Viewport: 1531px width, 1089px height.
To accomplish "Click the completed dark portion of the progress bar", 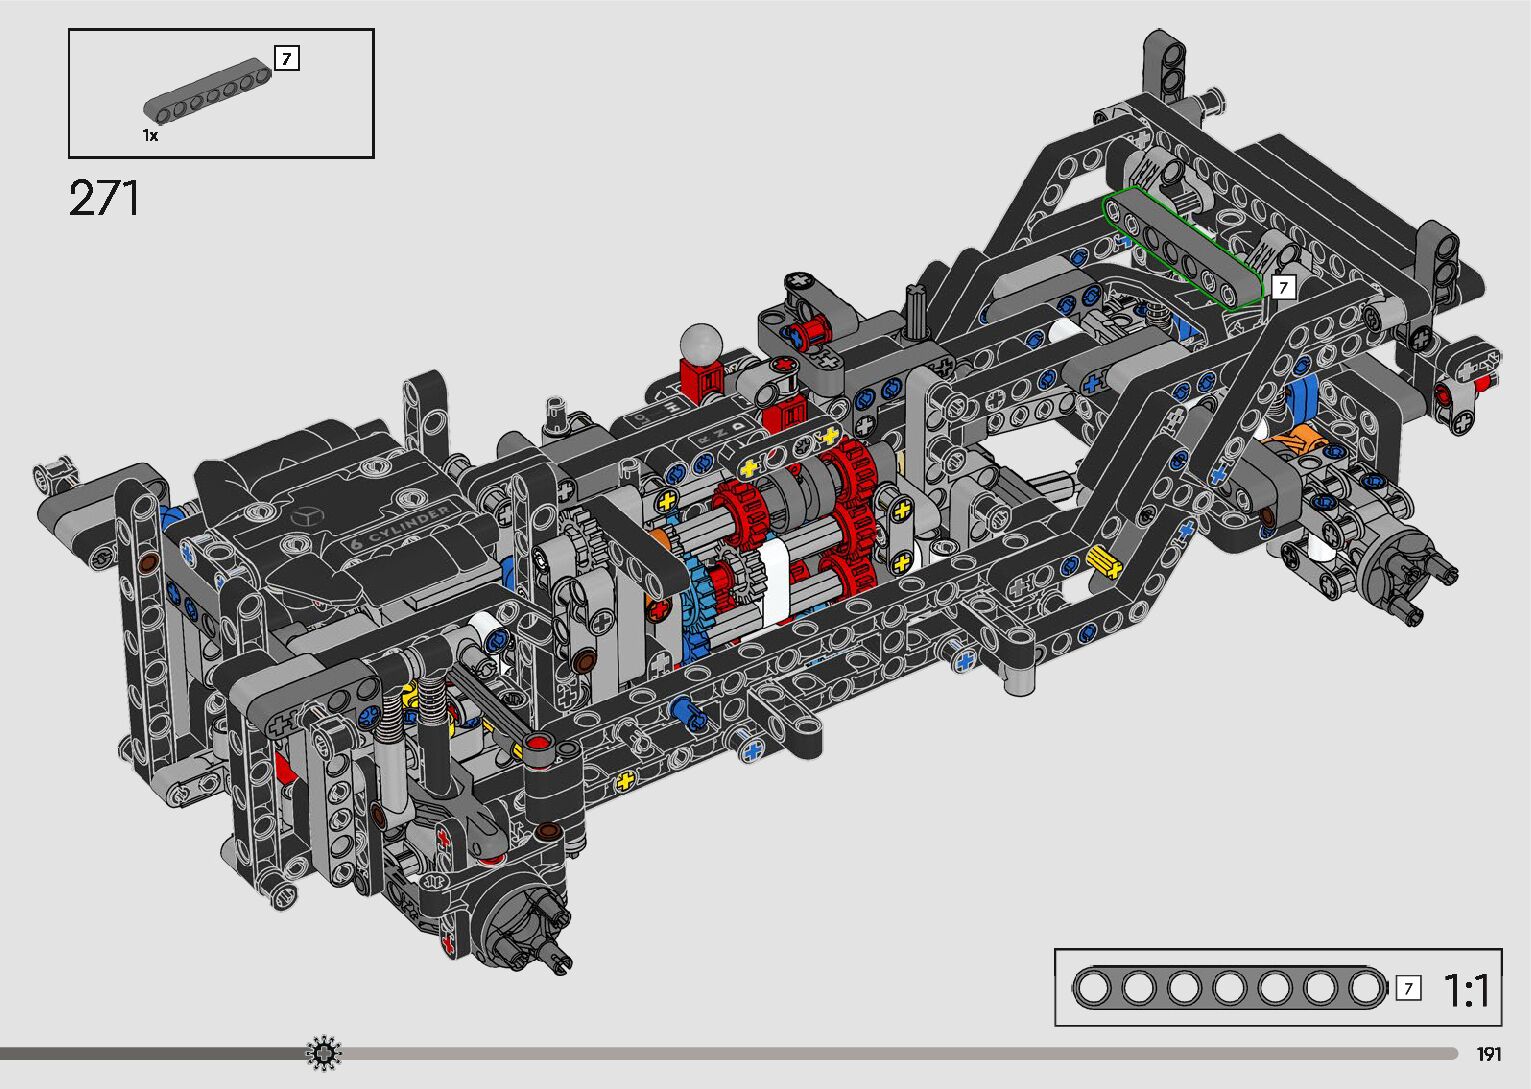I will [x=150, y=1053].
